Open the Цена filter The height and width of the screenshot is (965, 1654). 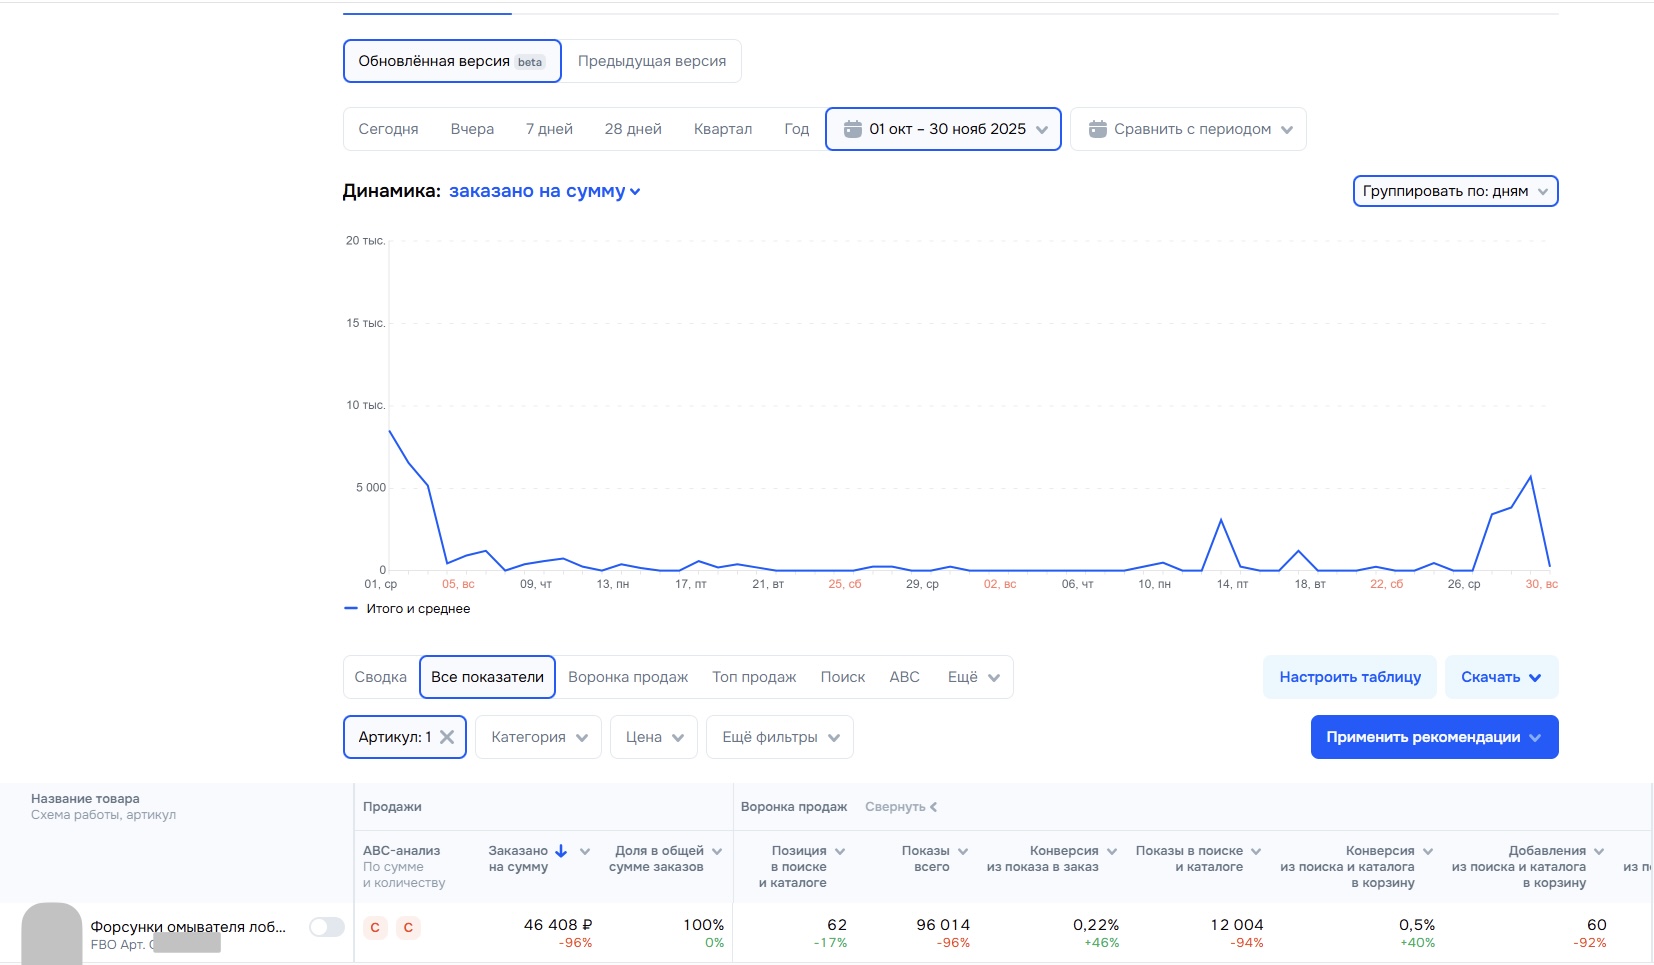654,737
